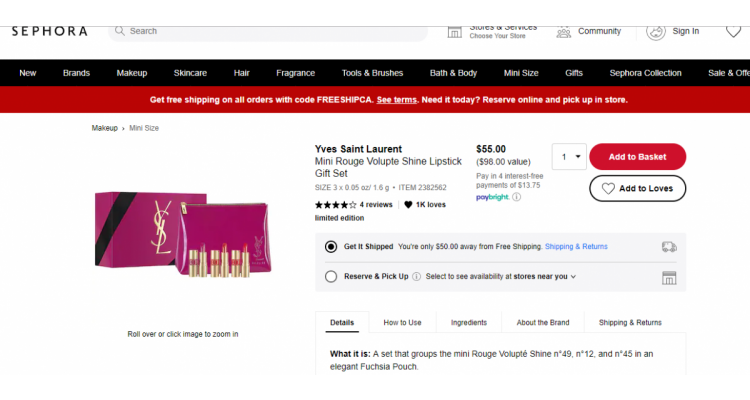The image size is (750, 400).
Task: Open the loves heart icon in header
Action: point(733,32)
